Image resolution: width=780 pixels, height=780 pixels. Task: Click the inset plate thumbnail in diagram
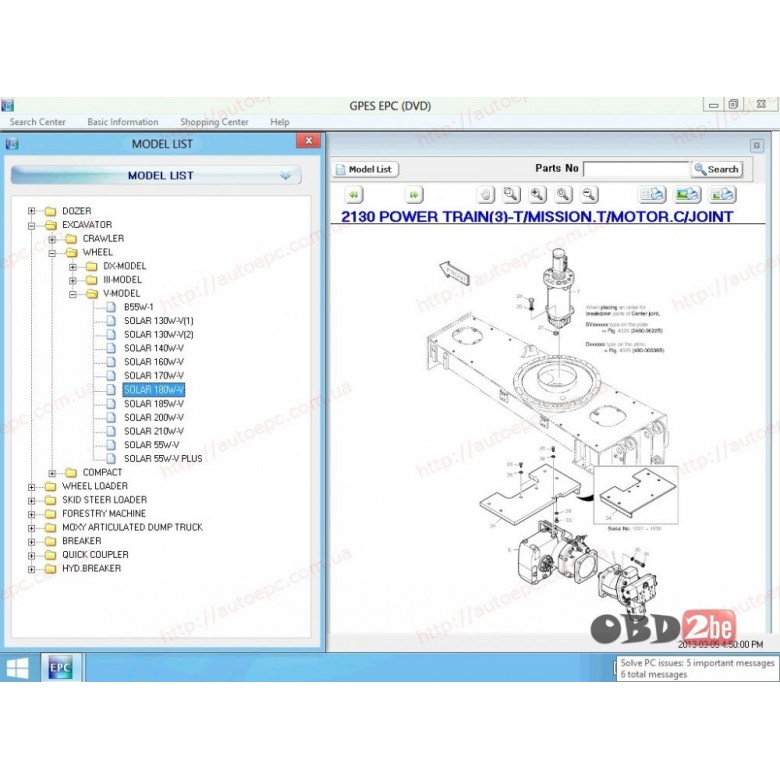pyautogui.click(x=635, y=494)
